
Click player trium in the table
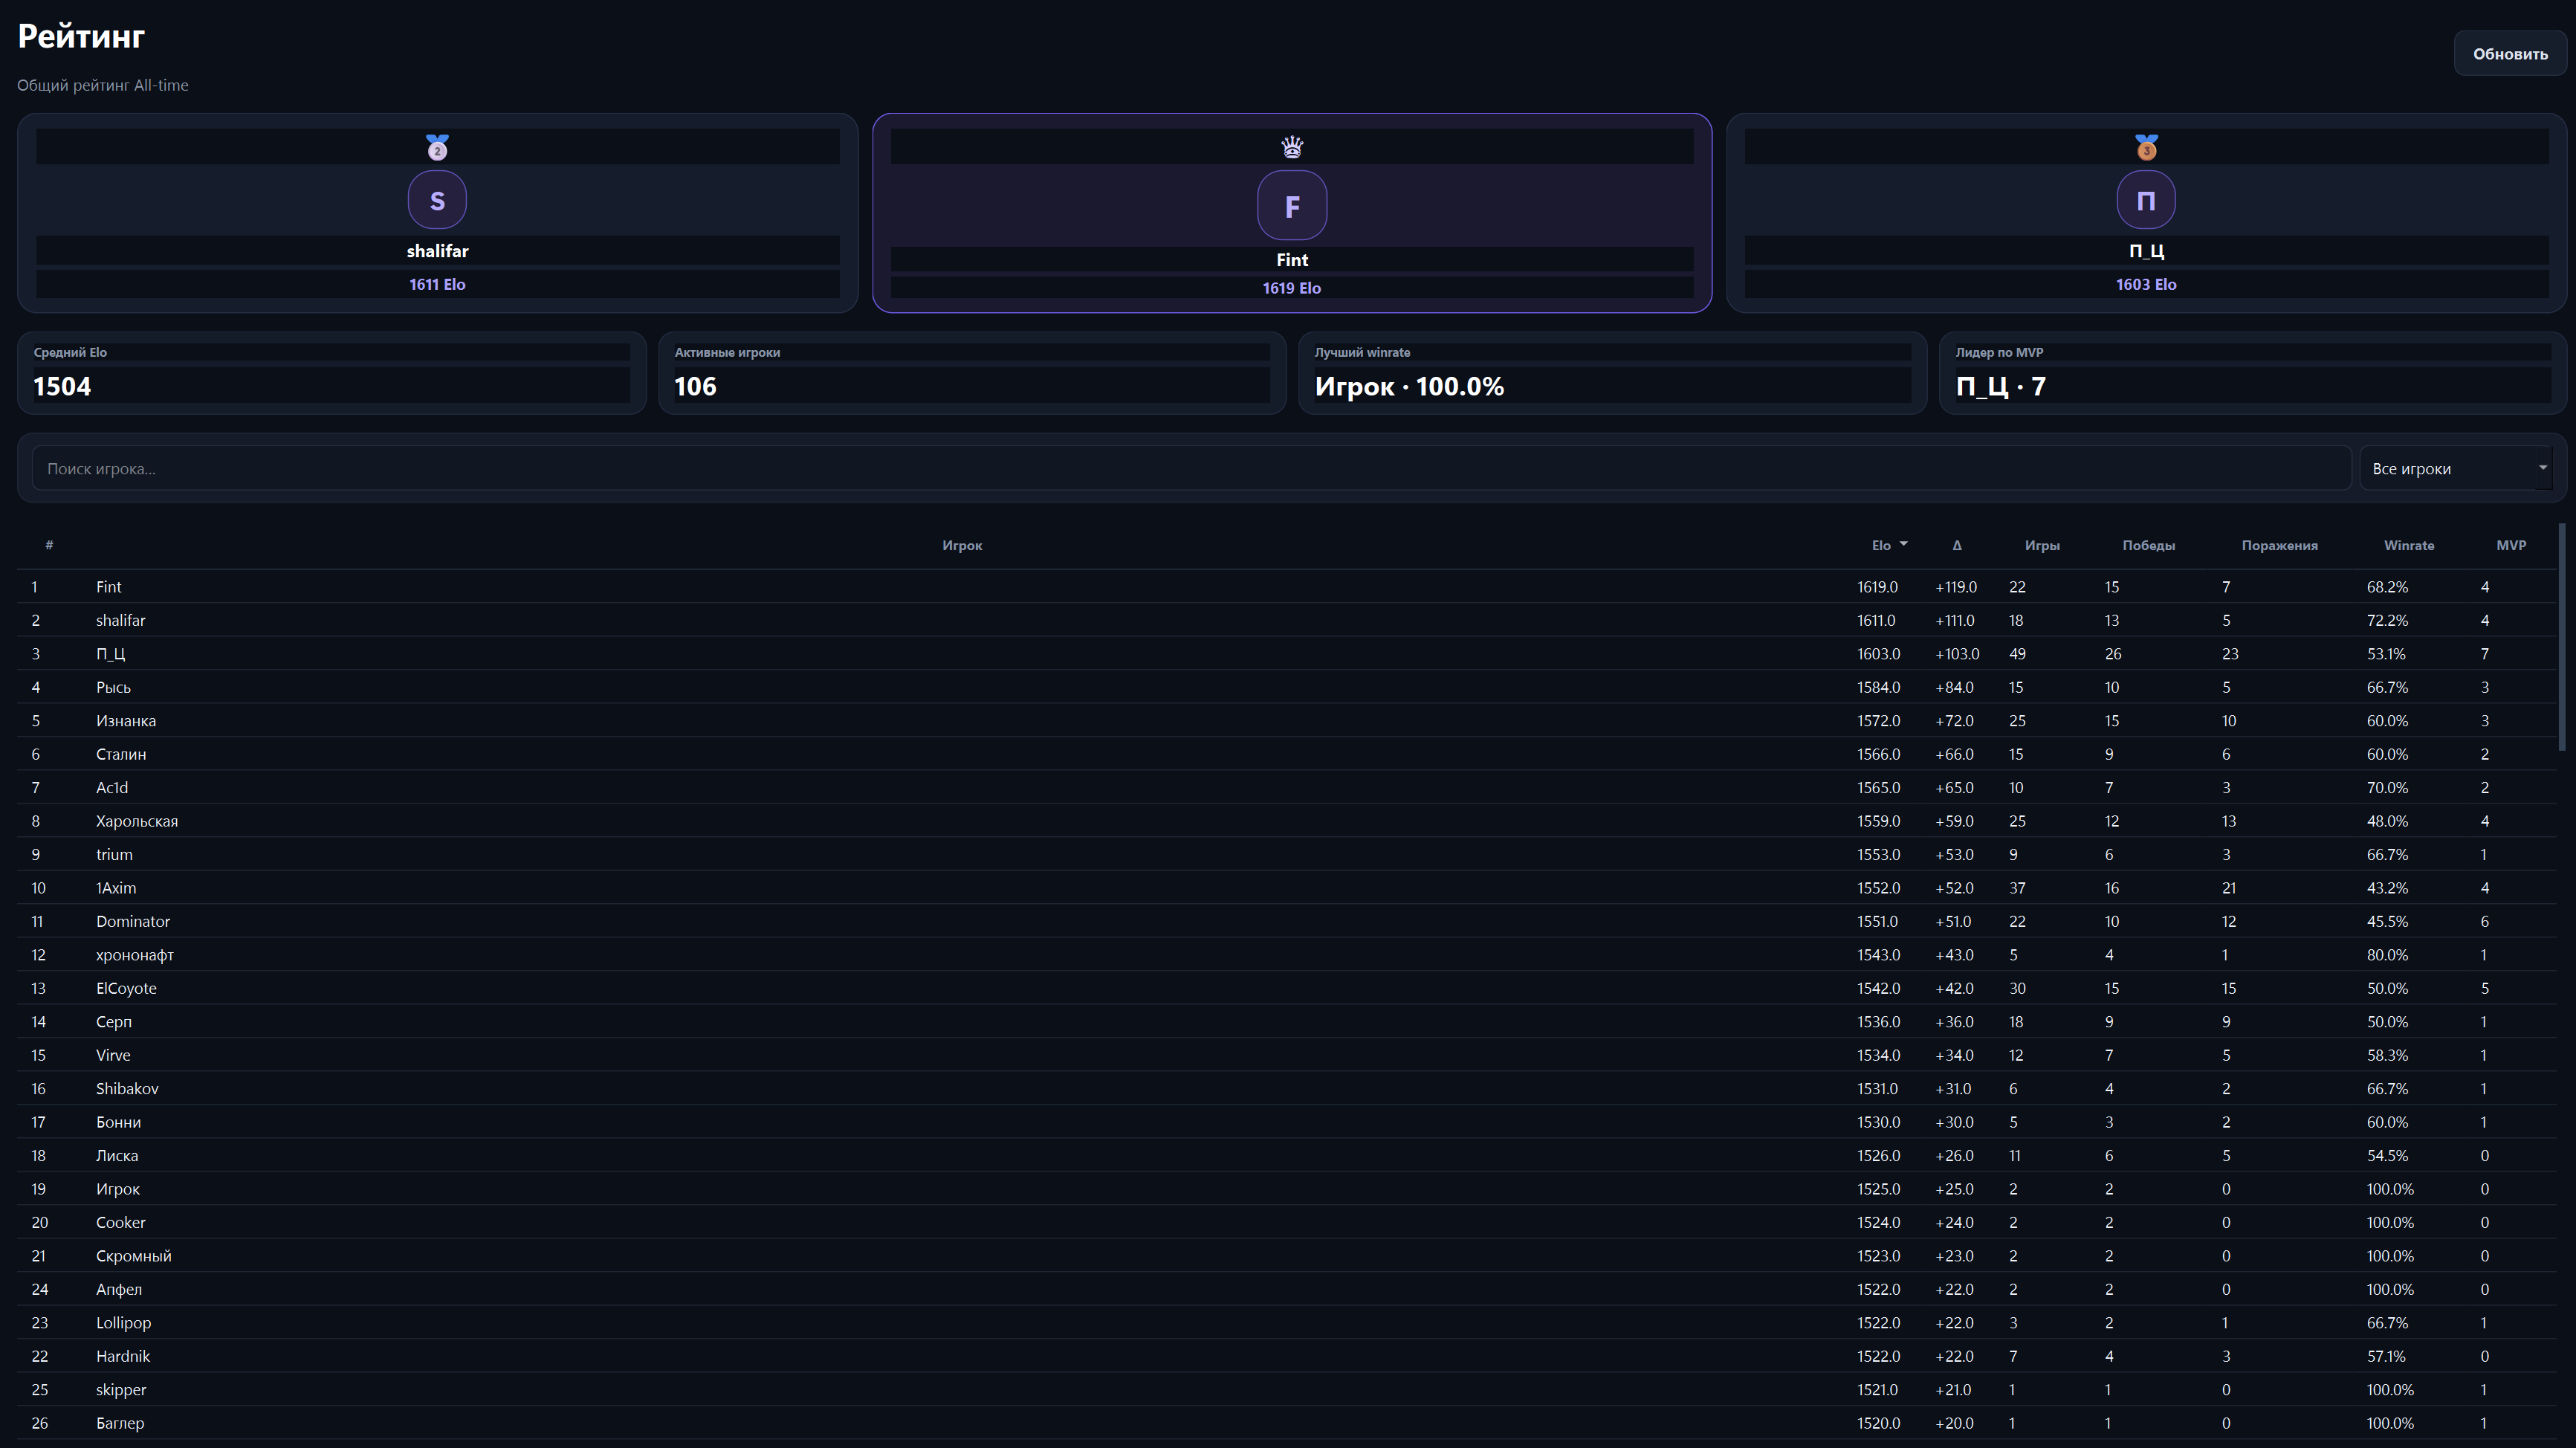coord(114,855)
